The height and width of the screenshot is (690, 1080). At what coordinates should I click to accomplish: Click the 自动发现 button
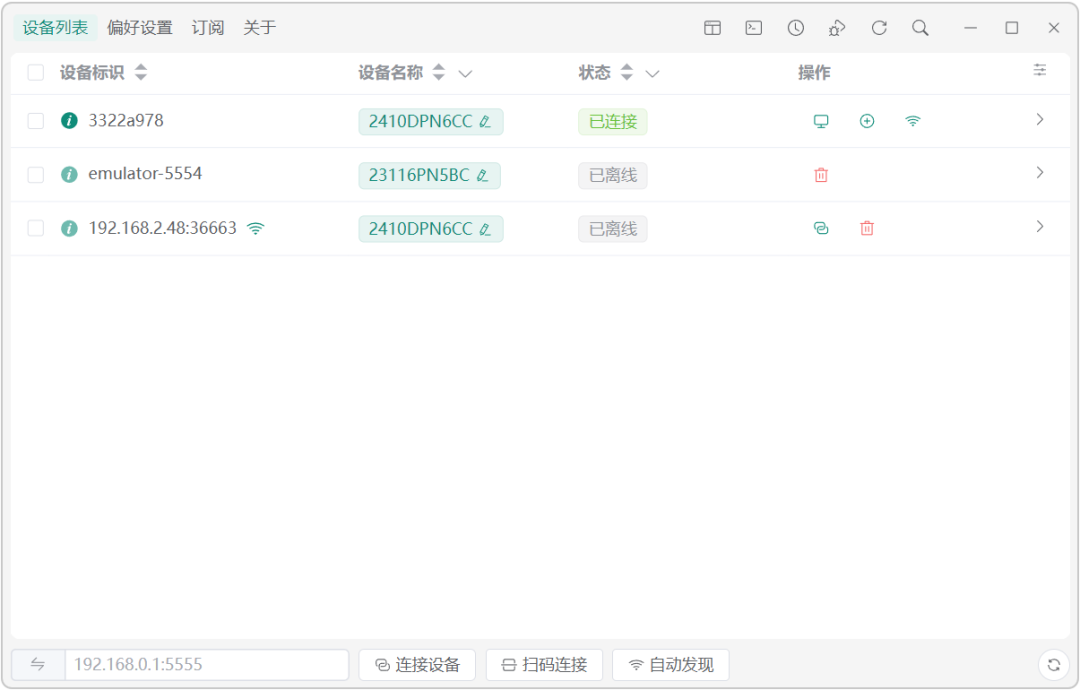(671, 665)
